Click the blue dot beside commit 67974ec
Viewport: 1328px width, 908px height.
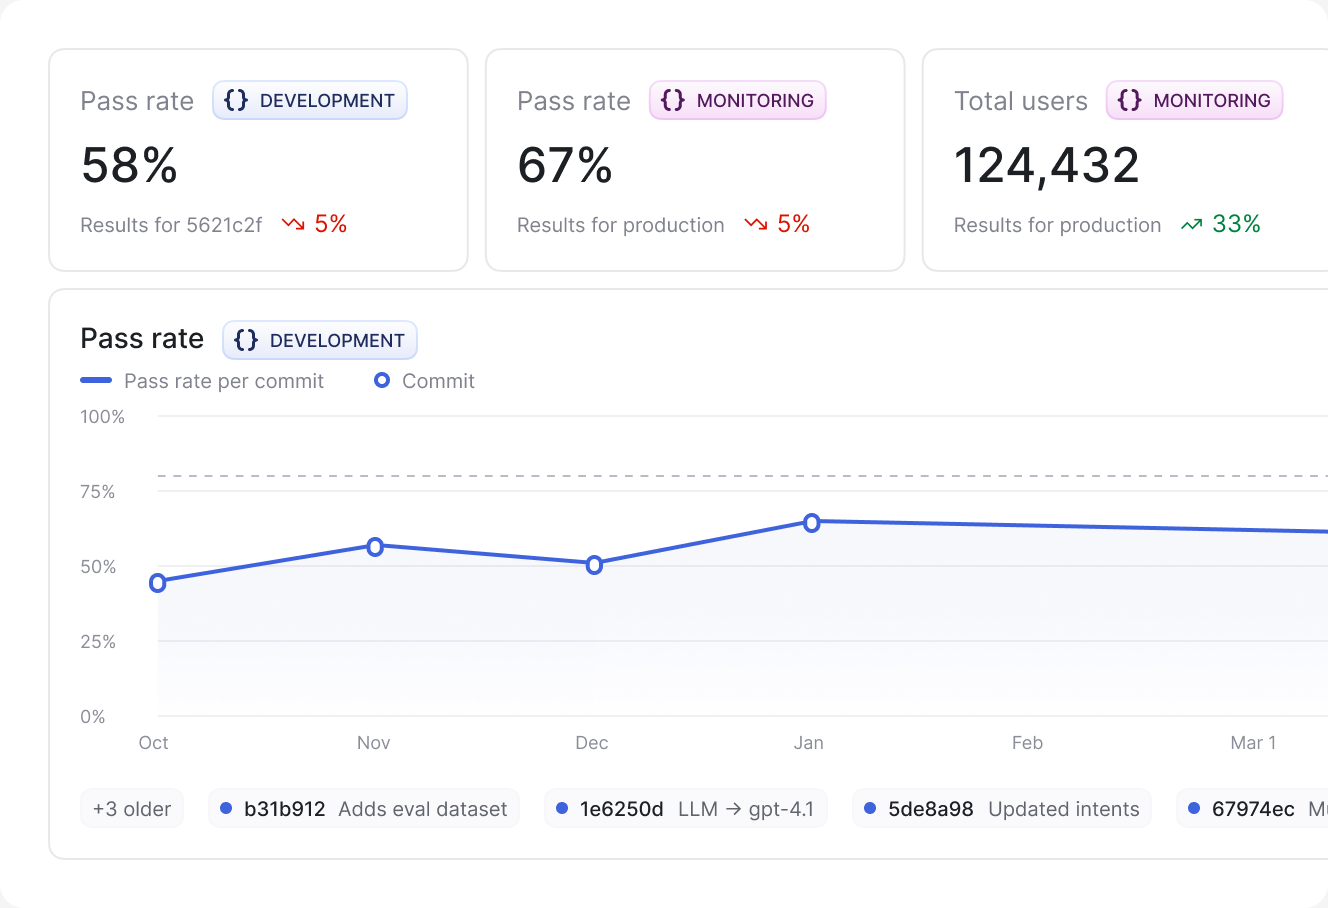[1194, 808]
